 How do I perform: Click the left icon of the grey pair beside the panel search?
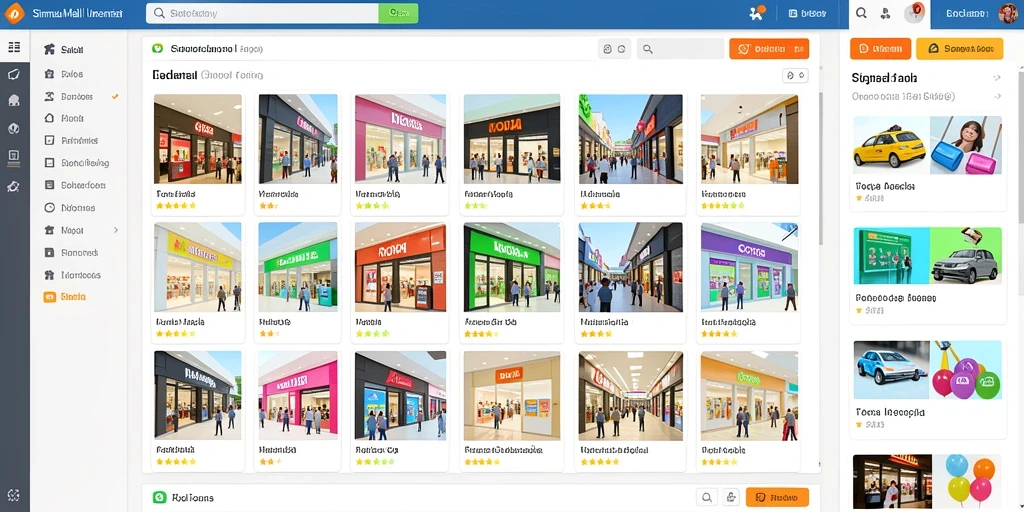pyautogui.click(x=607, y=49)
